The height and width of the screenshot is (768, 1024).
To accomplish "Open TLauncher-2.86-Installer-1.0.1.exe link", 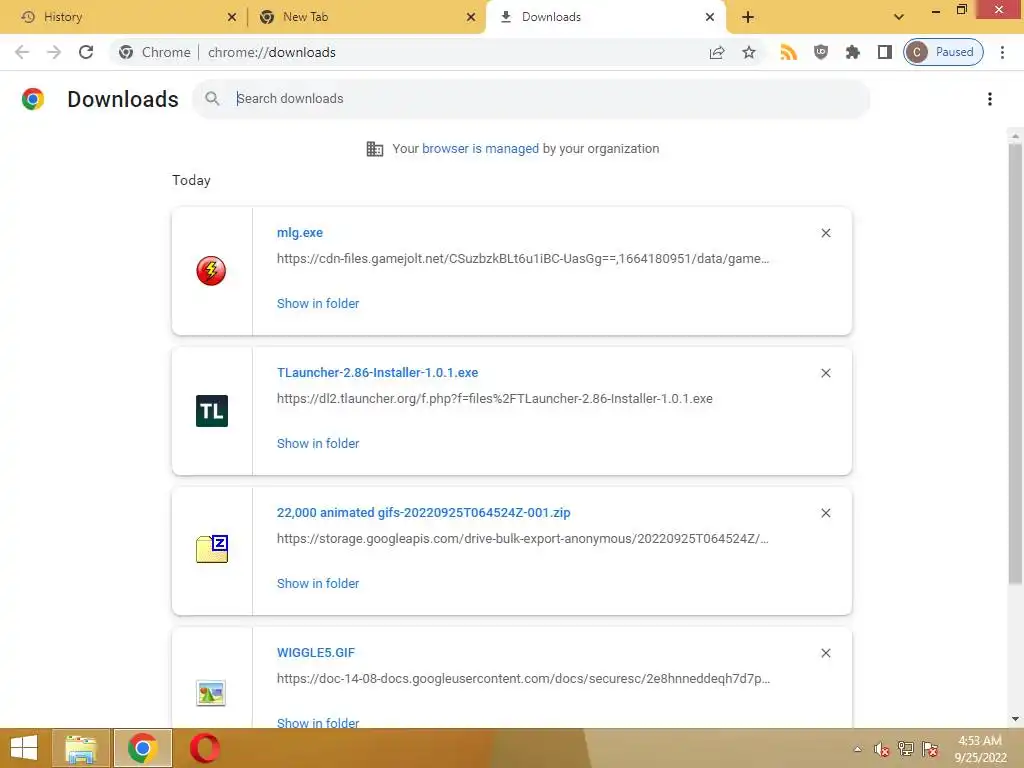I will coord(377,373).
